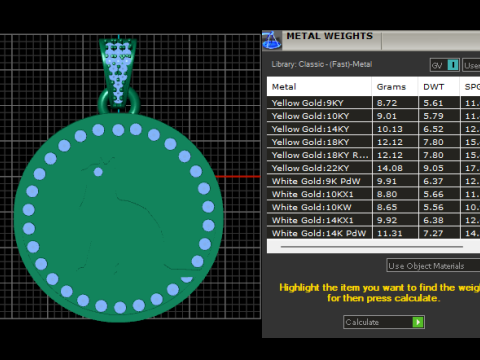The height and width of the screenshot is (360, 480).
Task: Select the Yellow Gold:9KY row
Action: coord(373,103)
